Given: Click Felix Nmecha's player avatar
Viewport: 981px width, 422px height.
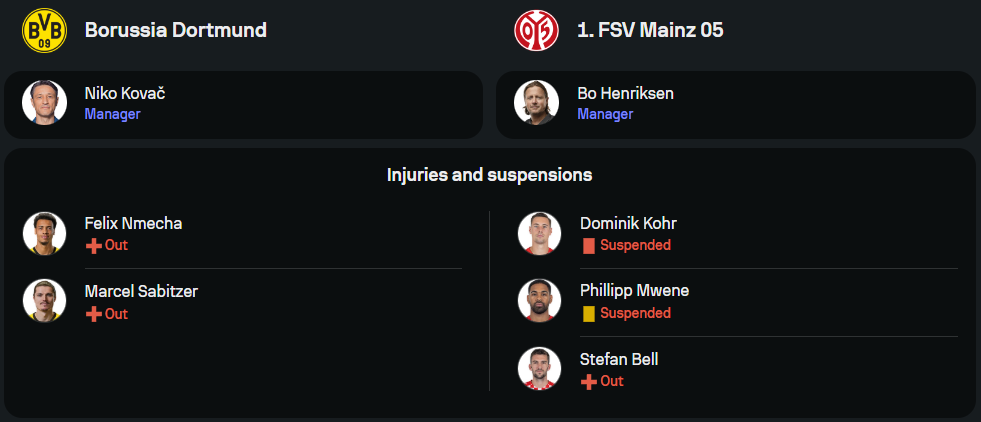Looking at the screenshot, I should [45, 233].
